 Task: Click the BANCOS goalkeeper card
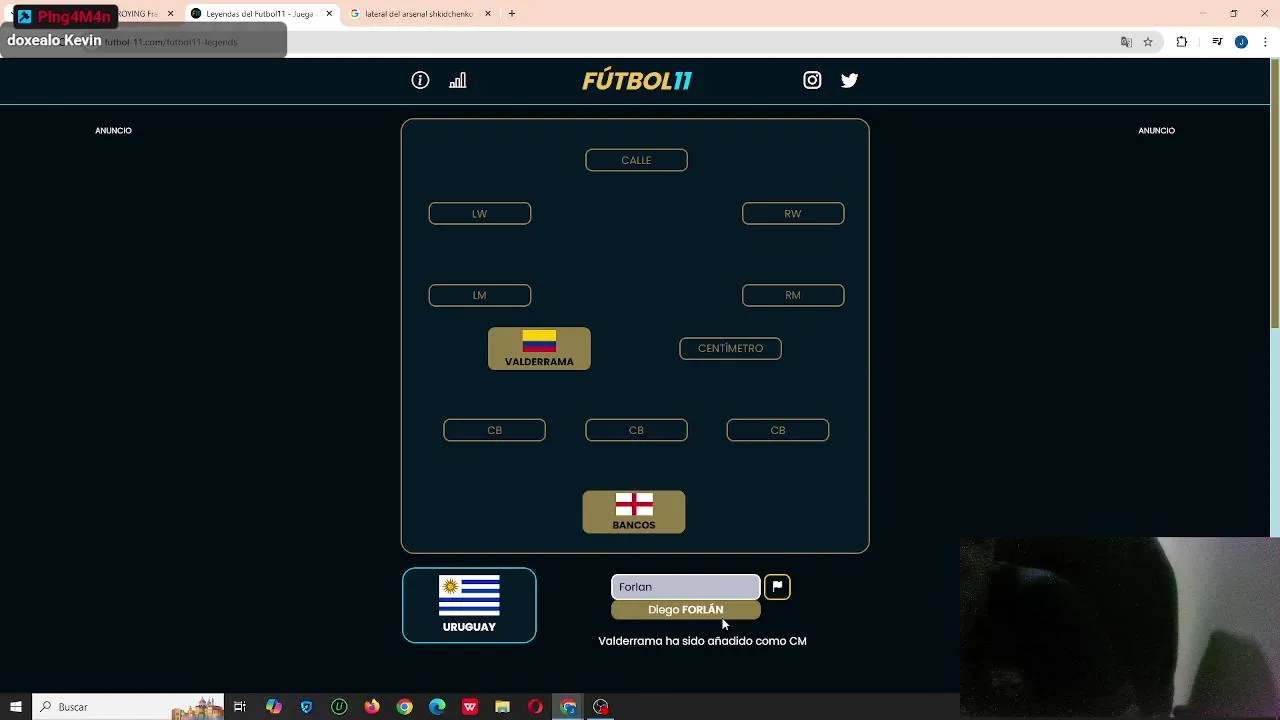(634, 512)
